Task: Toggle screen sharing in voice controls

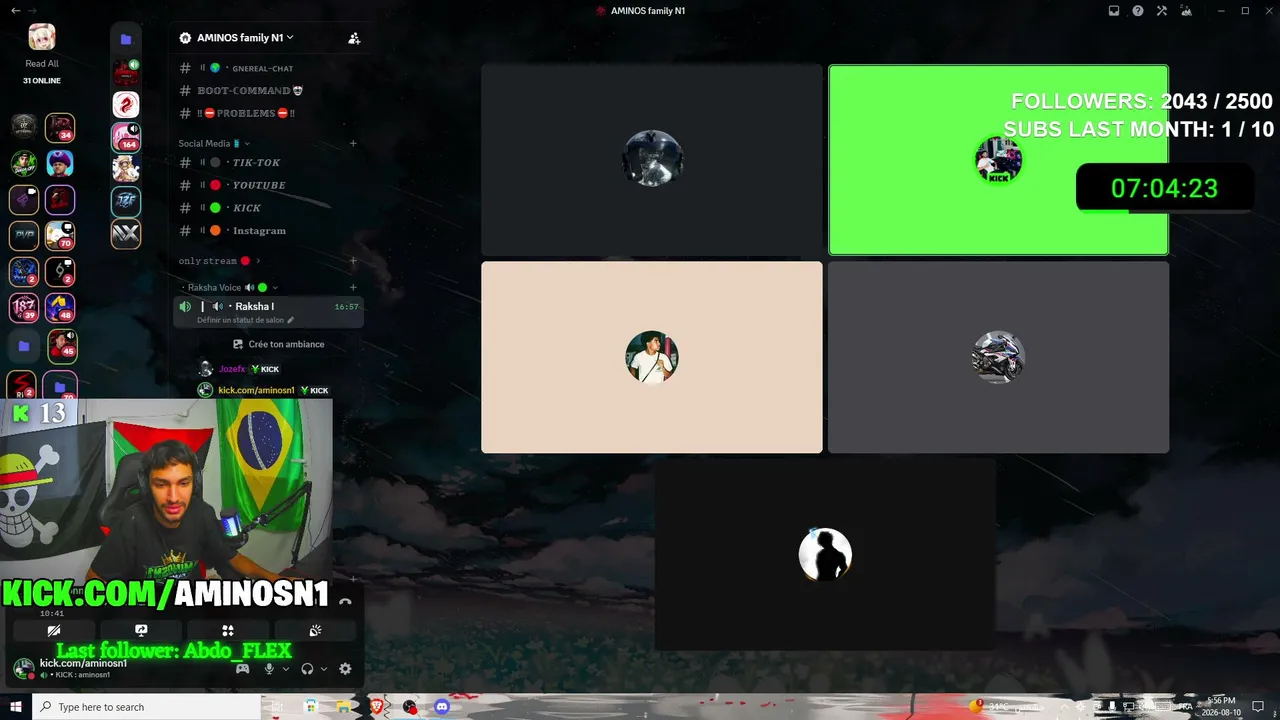Action: click(x=141, y=631)
